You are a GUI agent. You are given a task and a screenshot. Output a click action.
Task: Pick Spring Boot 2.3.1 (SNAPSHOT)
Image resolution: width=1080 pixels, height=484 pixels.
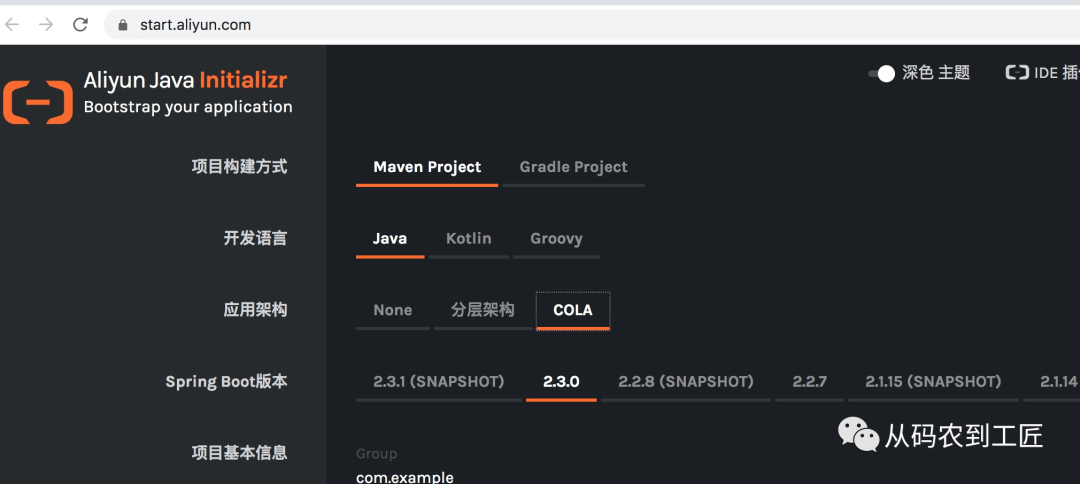pos(439,382)
